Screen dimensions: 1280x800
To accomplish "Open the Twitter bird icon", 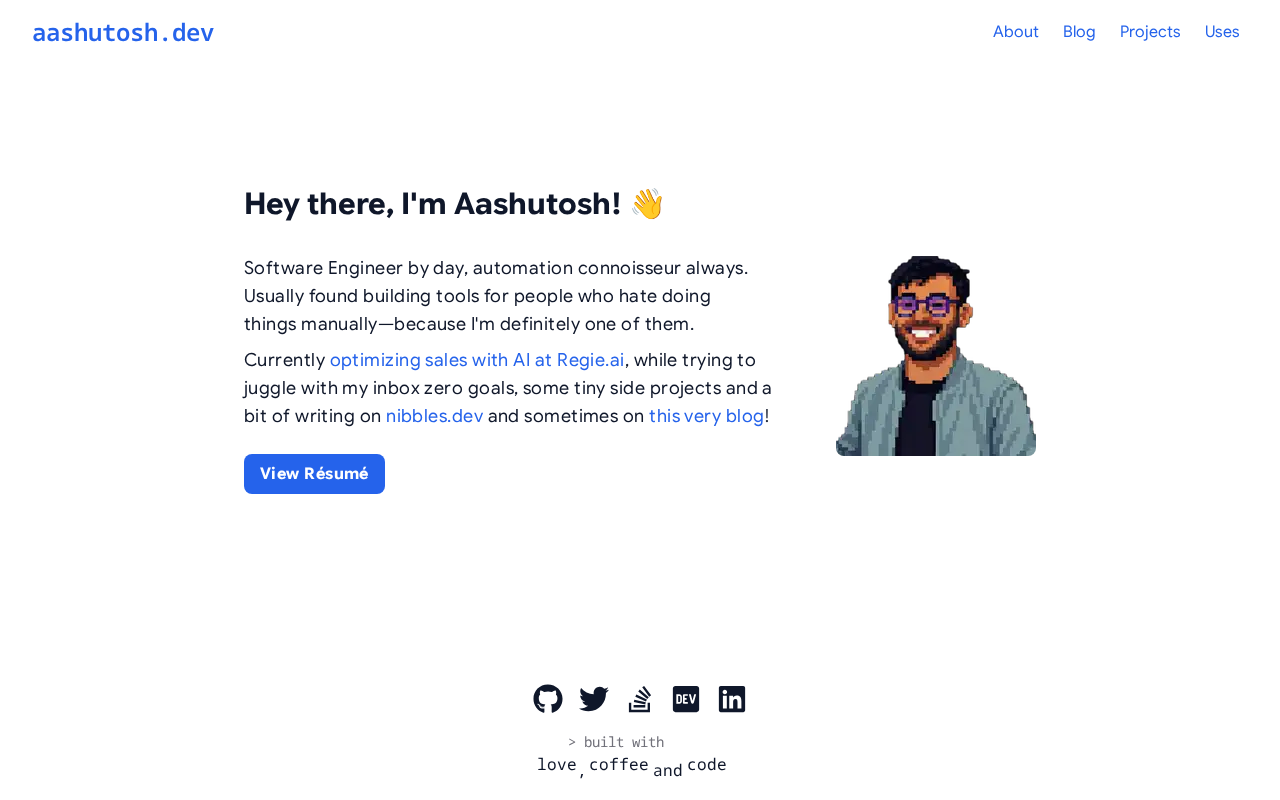I will [x=594, y=699].
